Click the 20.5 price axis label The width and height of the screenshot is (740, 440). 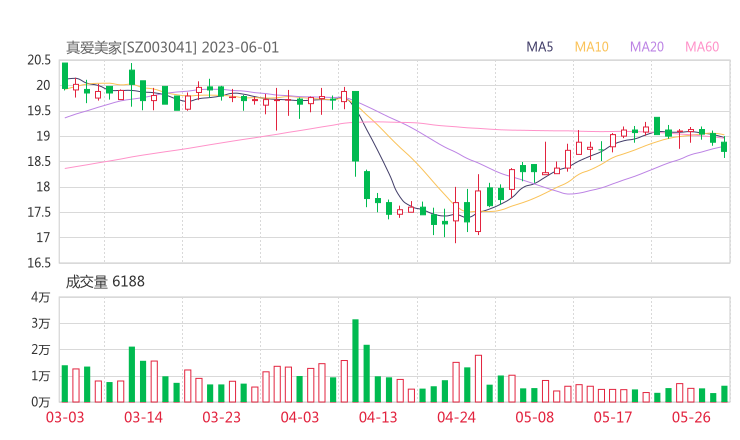[x=39, y=60]
